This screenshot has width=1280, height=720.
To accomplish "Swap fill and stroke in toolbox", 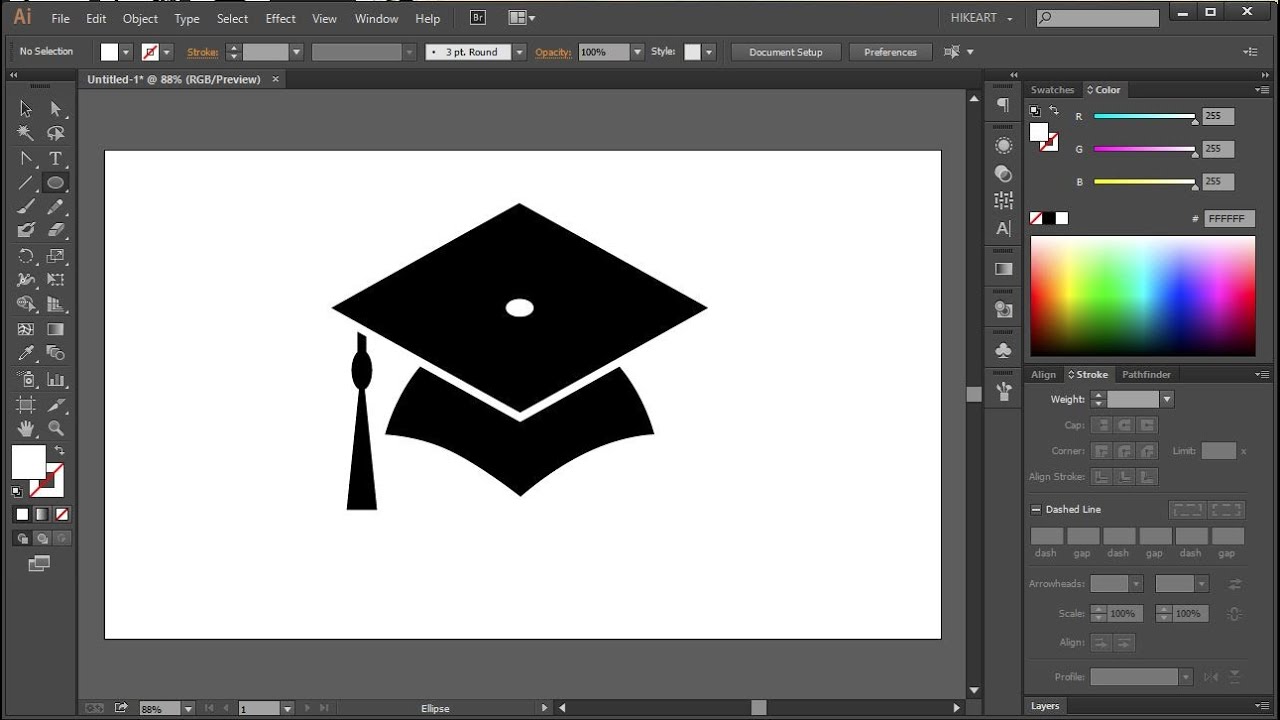I will [x=59, y=451].
